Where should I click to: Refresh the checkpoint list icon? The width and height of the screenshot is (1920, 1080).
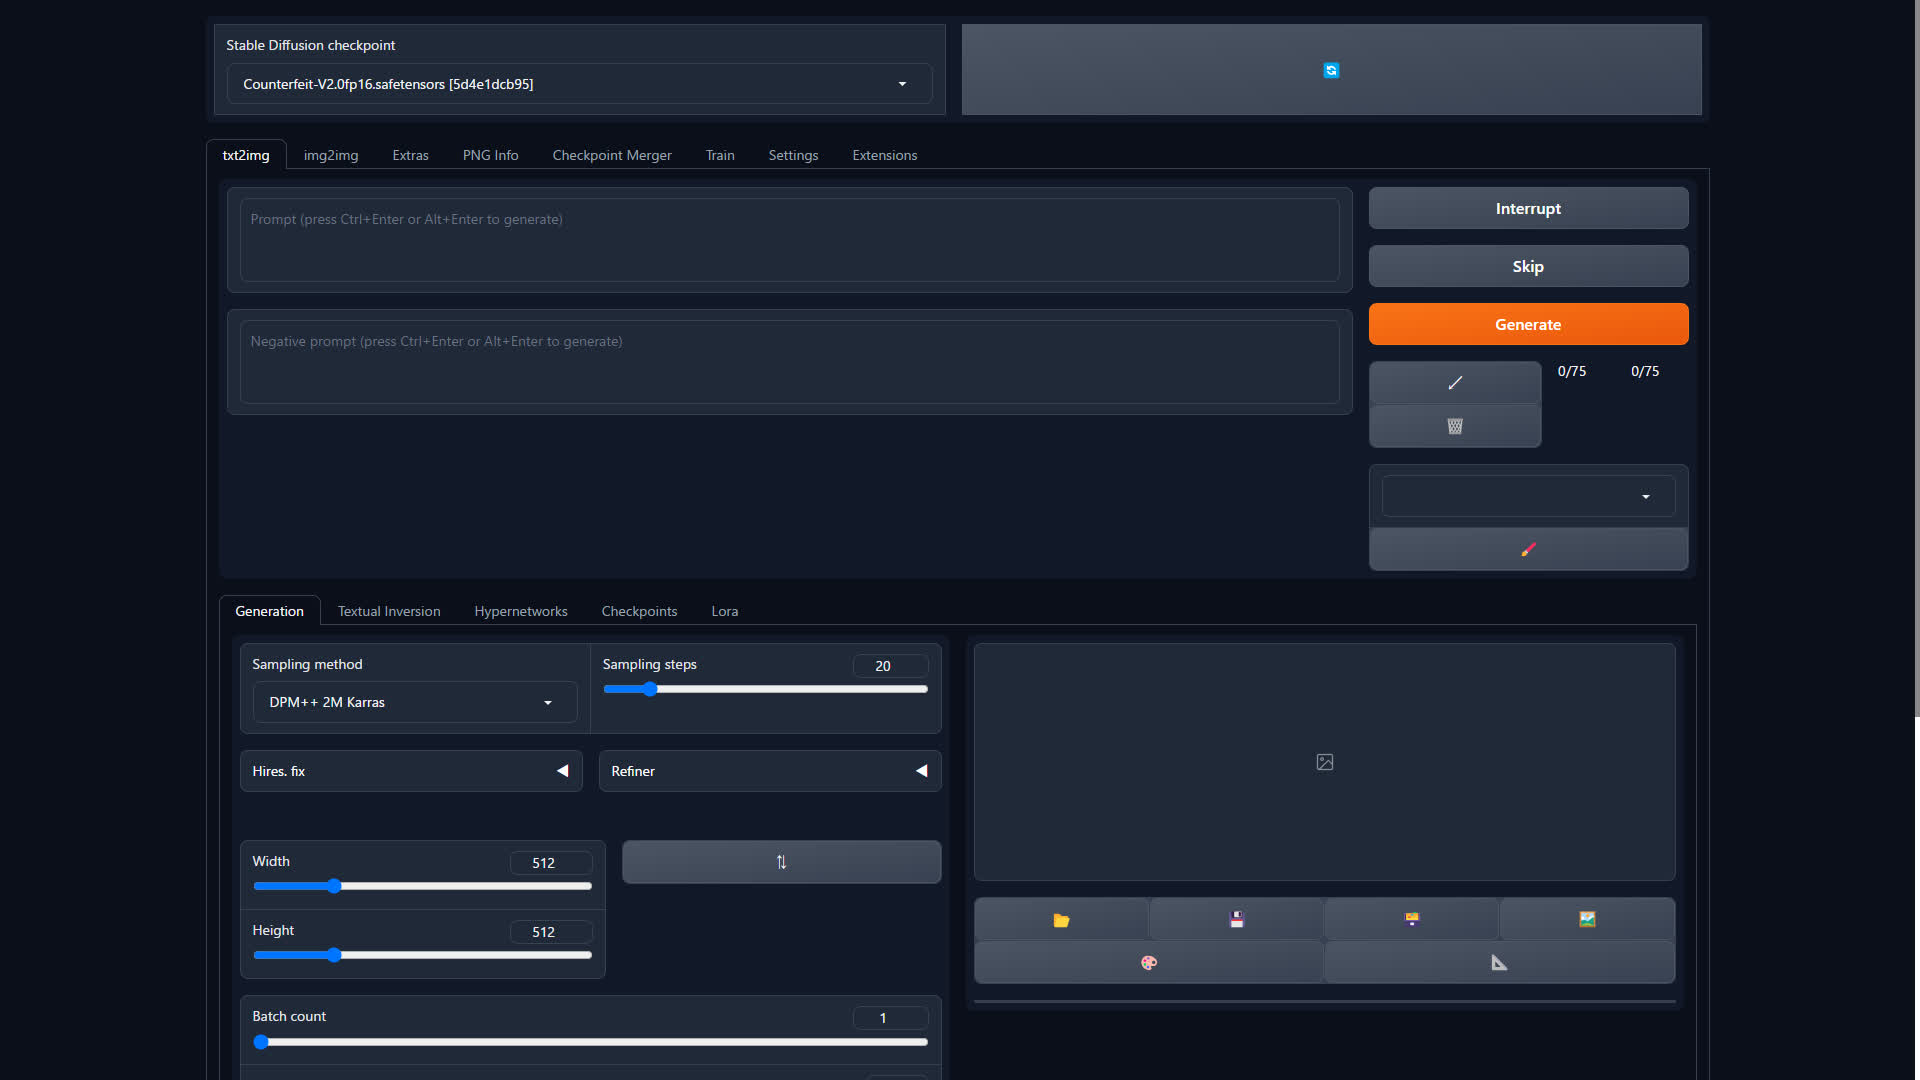point(1331,70)
